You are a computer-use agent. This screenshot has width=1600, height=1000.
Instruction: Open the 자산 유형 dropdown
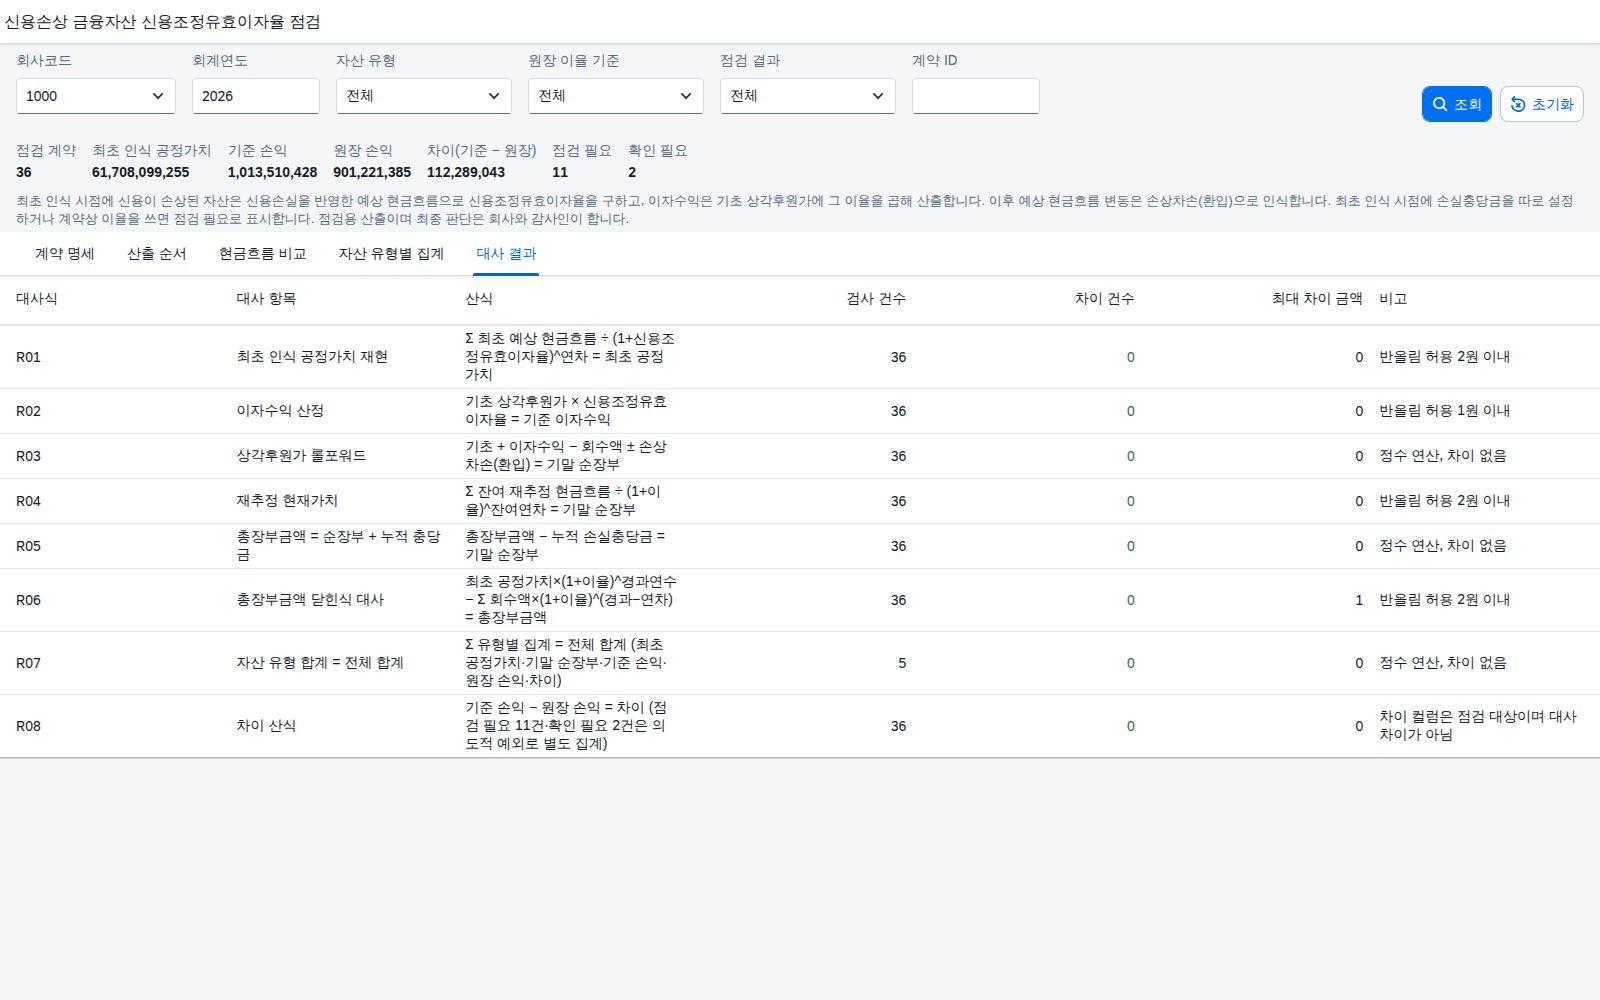click(x=424, y=96)
